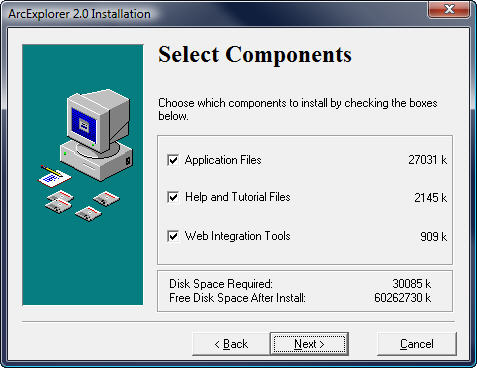Click the Free Disk Space After Install value
477x368 pixels.
pyautogui.click(x=403, y=298)
